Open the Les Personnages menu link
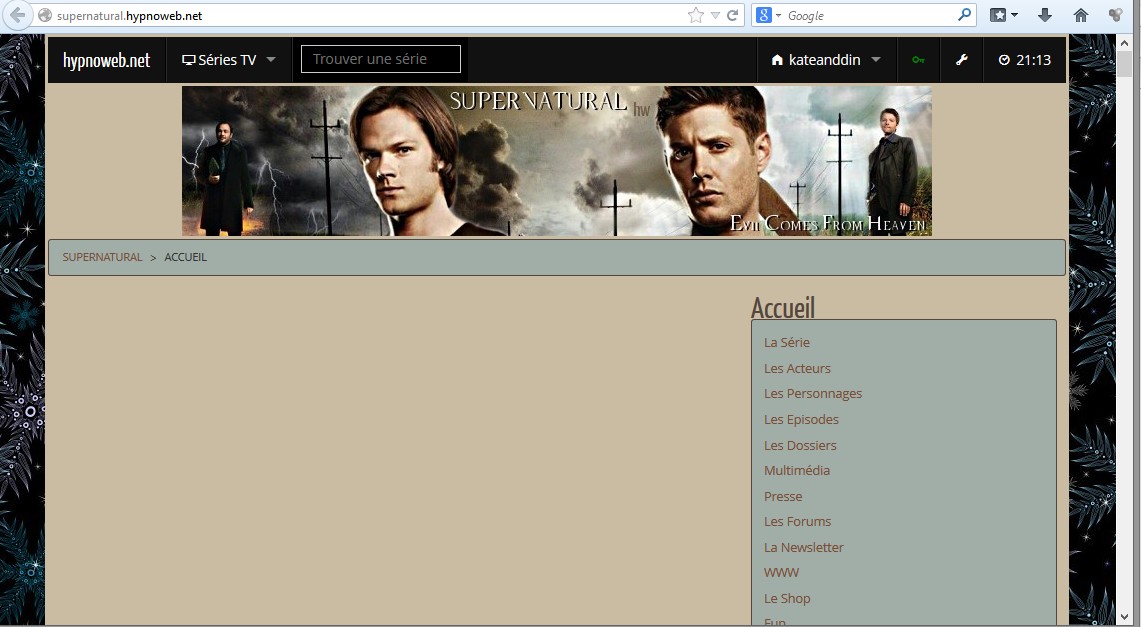This screenshot has width=1141, height=627. [813, 394]
